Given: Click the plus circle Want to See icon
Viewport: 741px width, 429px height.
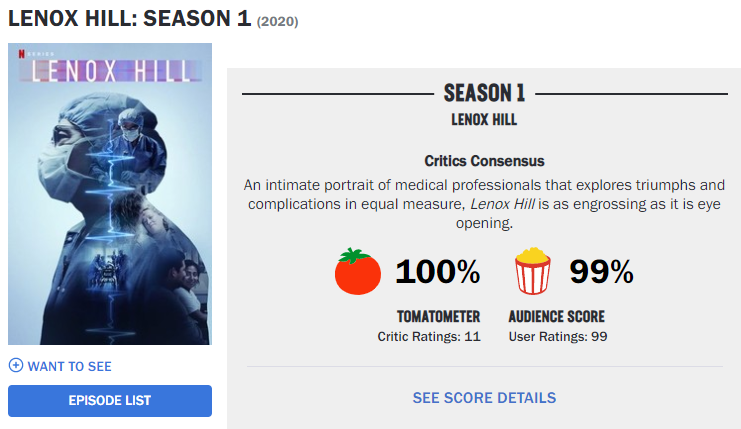Looking at the screenshot, I should pos(16,365).
